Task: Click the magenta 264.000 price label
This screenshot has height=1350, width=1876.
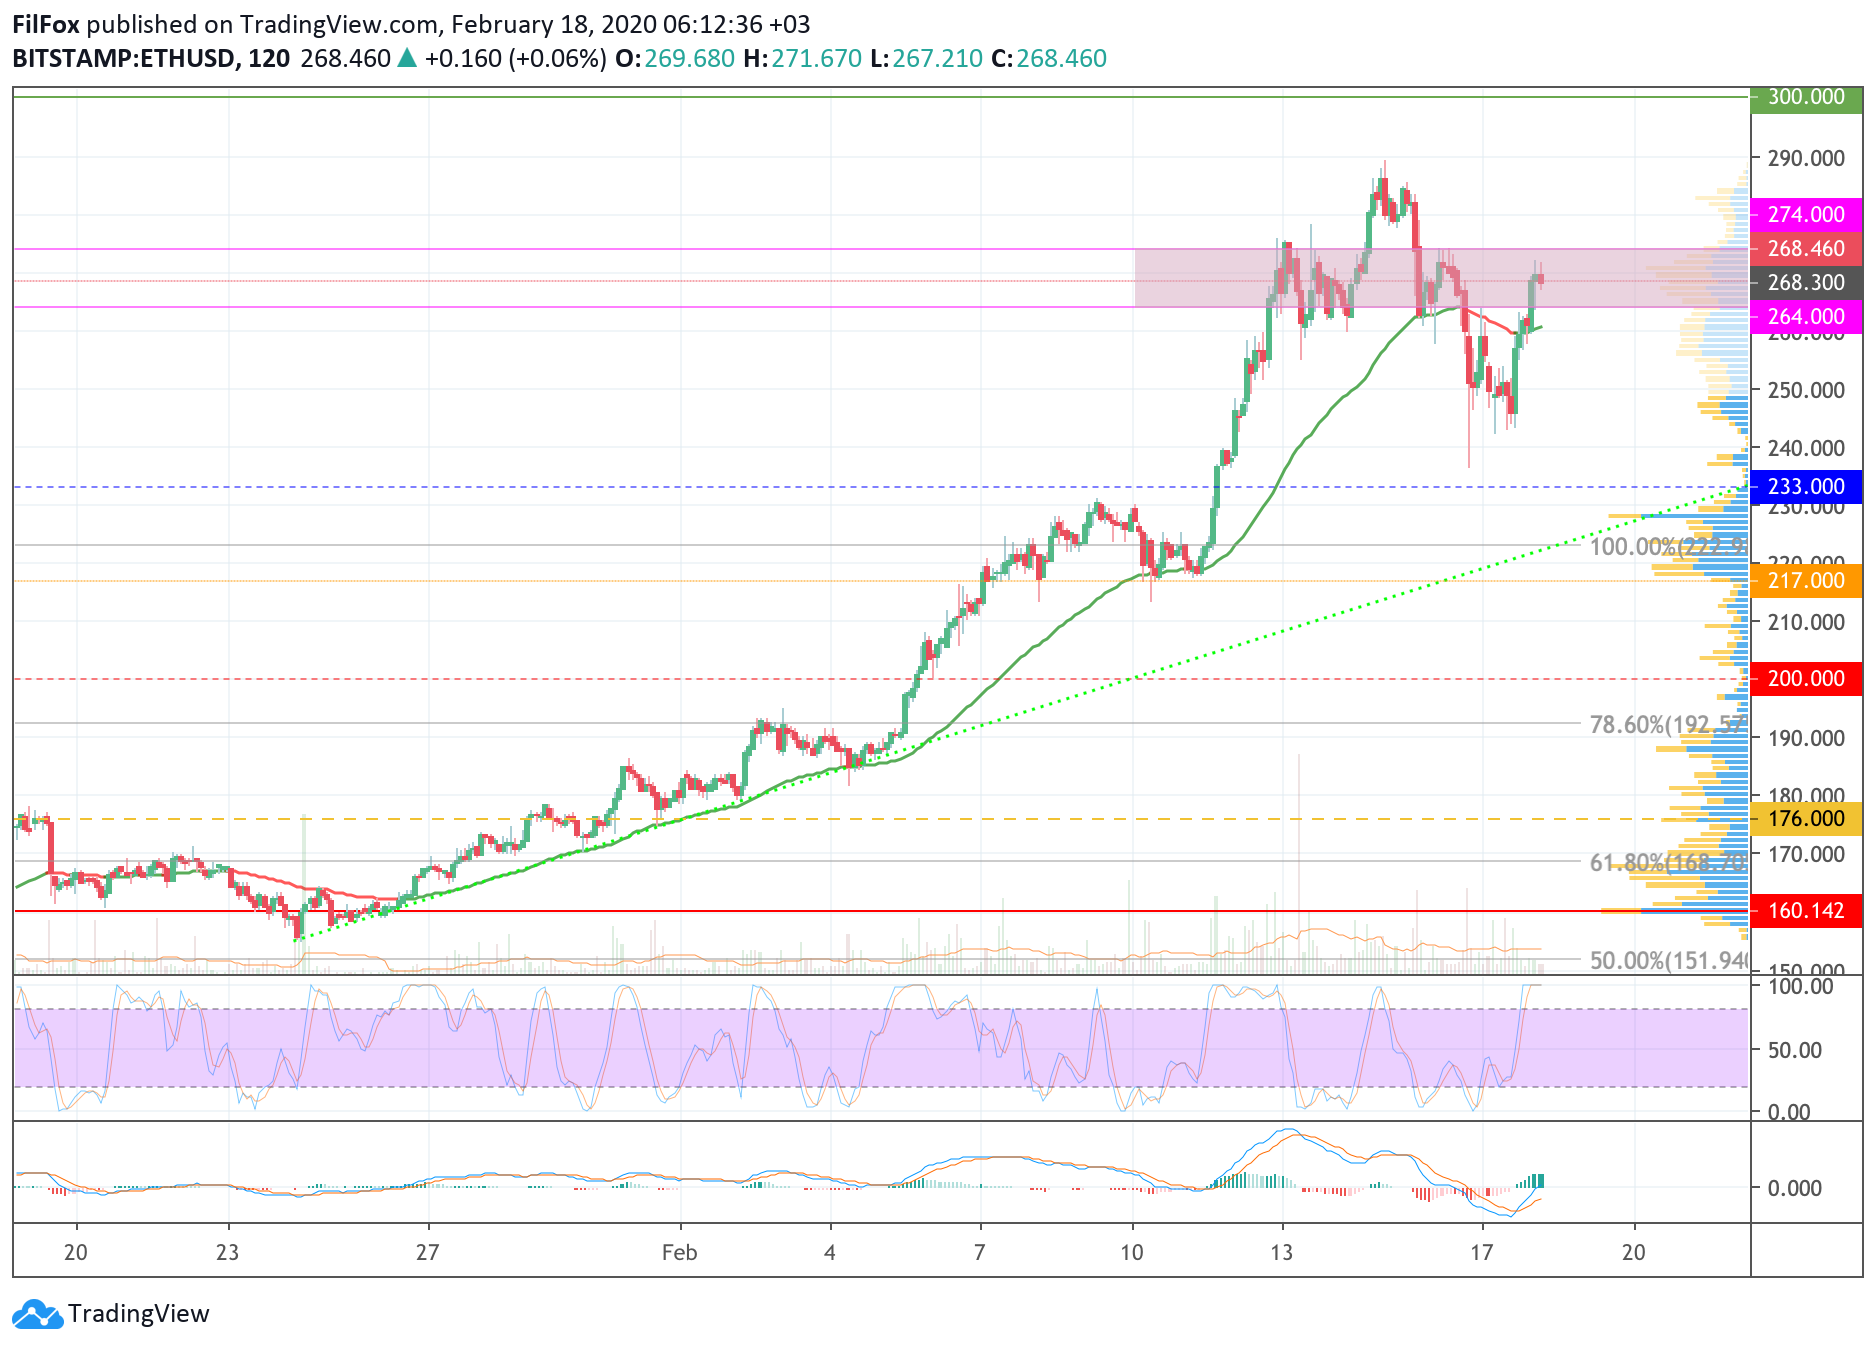Action: (1806, 316)
